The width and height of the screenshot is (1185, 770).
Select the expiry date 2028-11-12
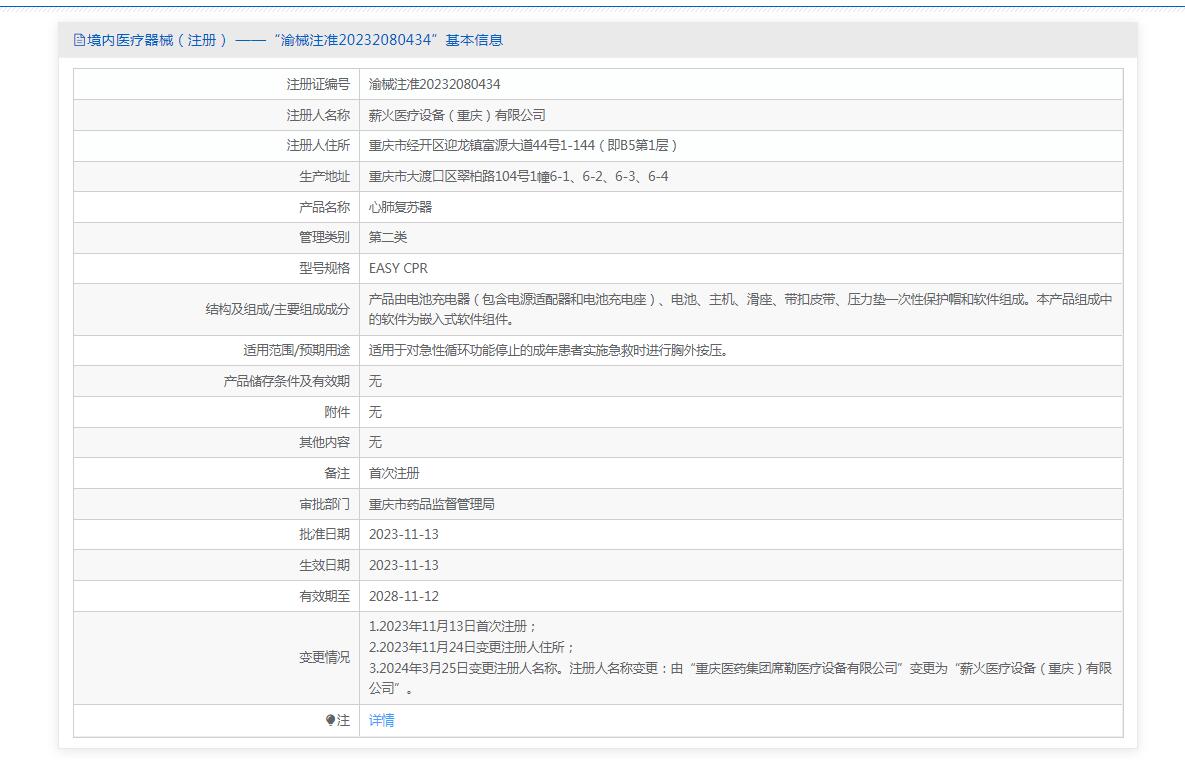coord(403,596)
